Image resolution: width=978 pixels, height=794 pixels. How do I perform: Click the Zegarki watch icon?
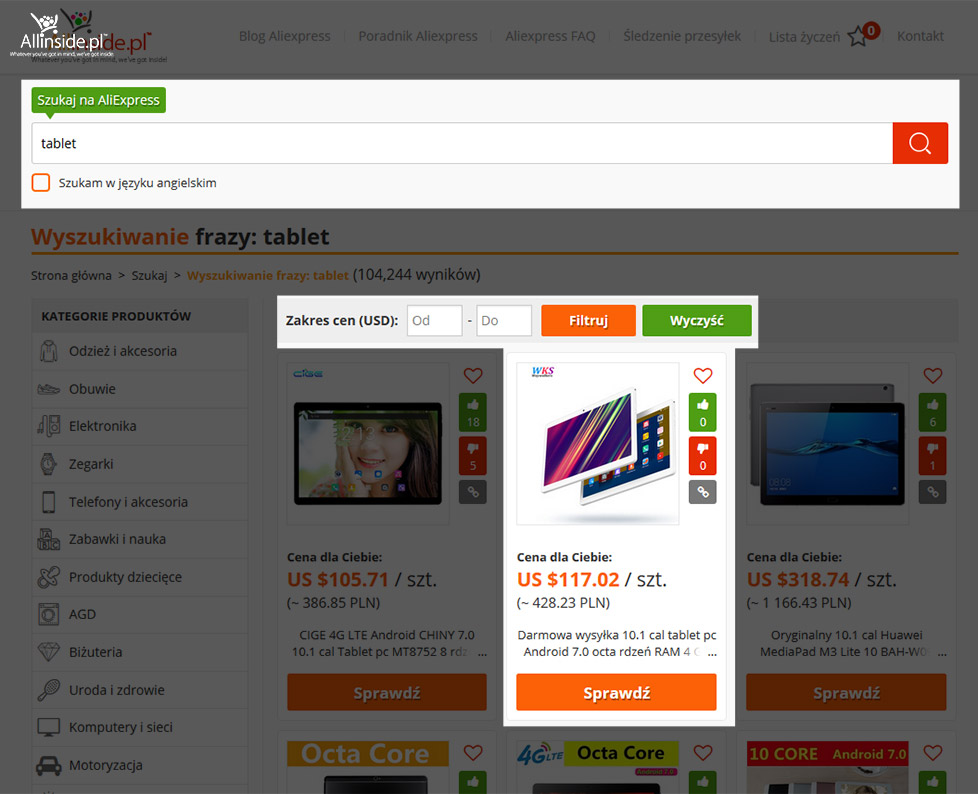coord(48,464)
